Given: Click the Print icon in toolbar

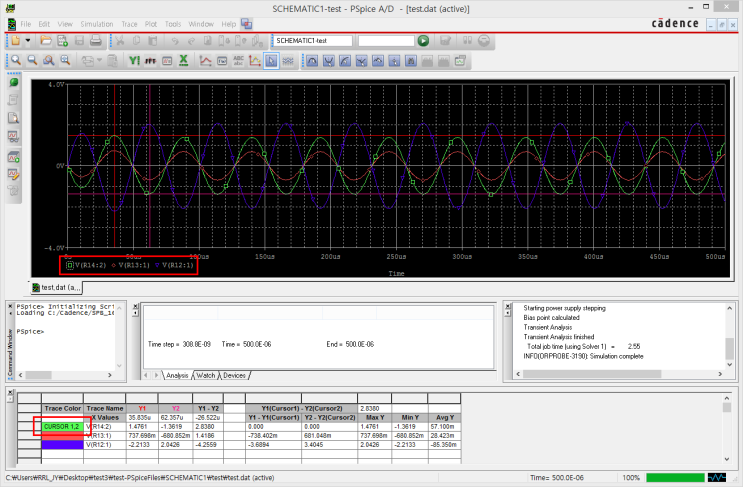Looking at the screenshot, I should click(x=95, y=41).
